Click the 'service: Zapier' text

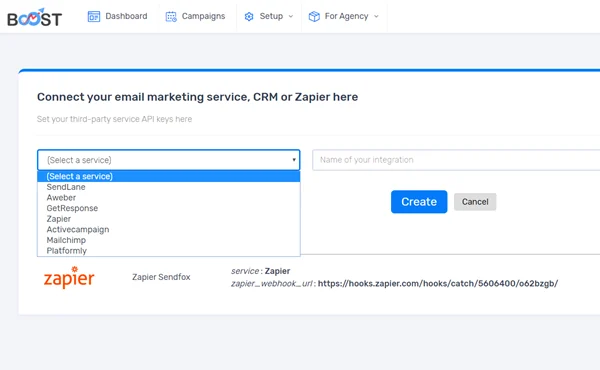click(261, 271)
